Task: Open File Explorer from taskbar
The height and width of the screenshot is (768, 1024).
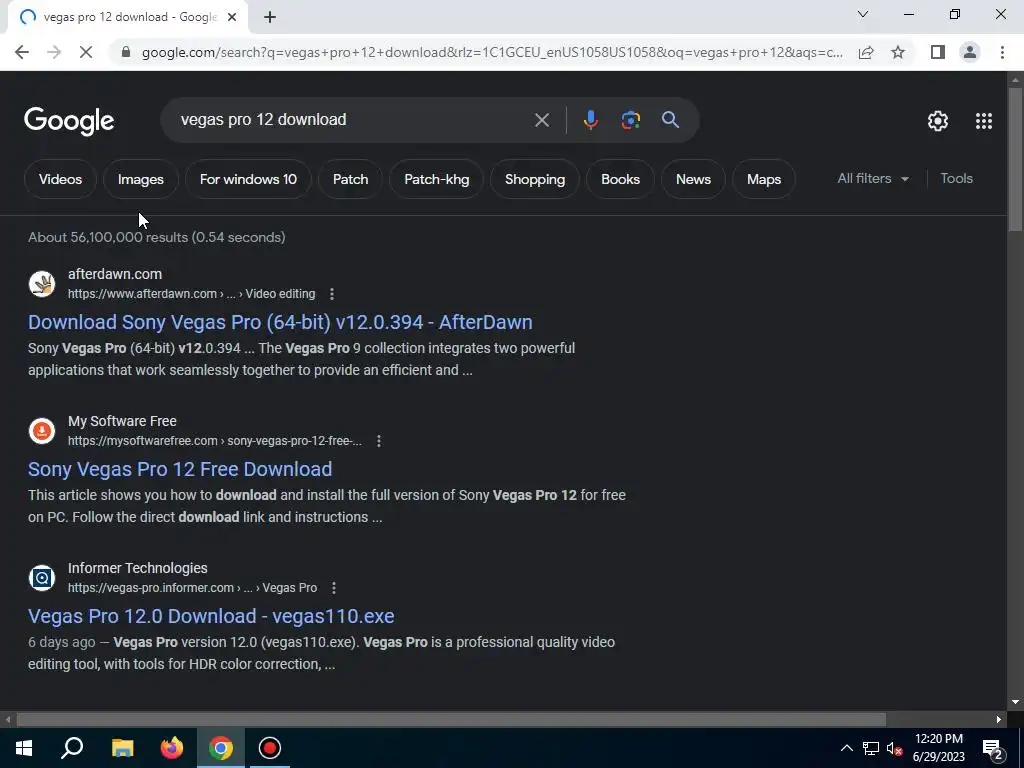Action: (122, 748)
